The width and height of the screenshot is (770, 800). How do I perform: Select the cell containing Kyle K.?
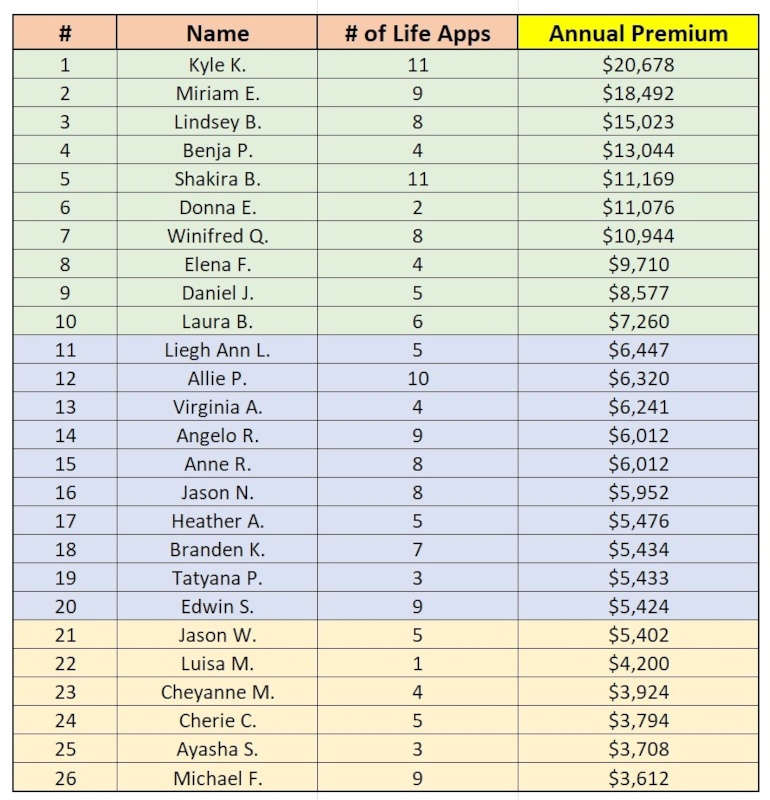pos(217,64)
